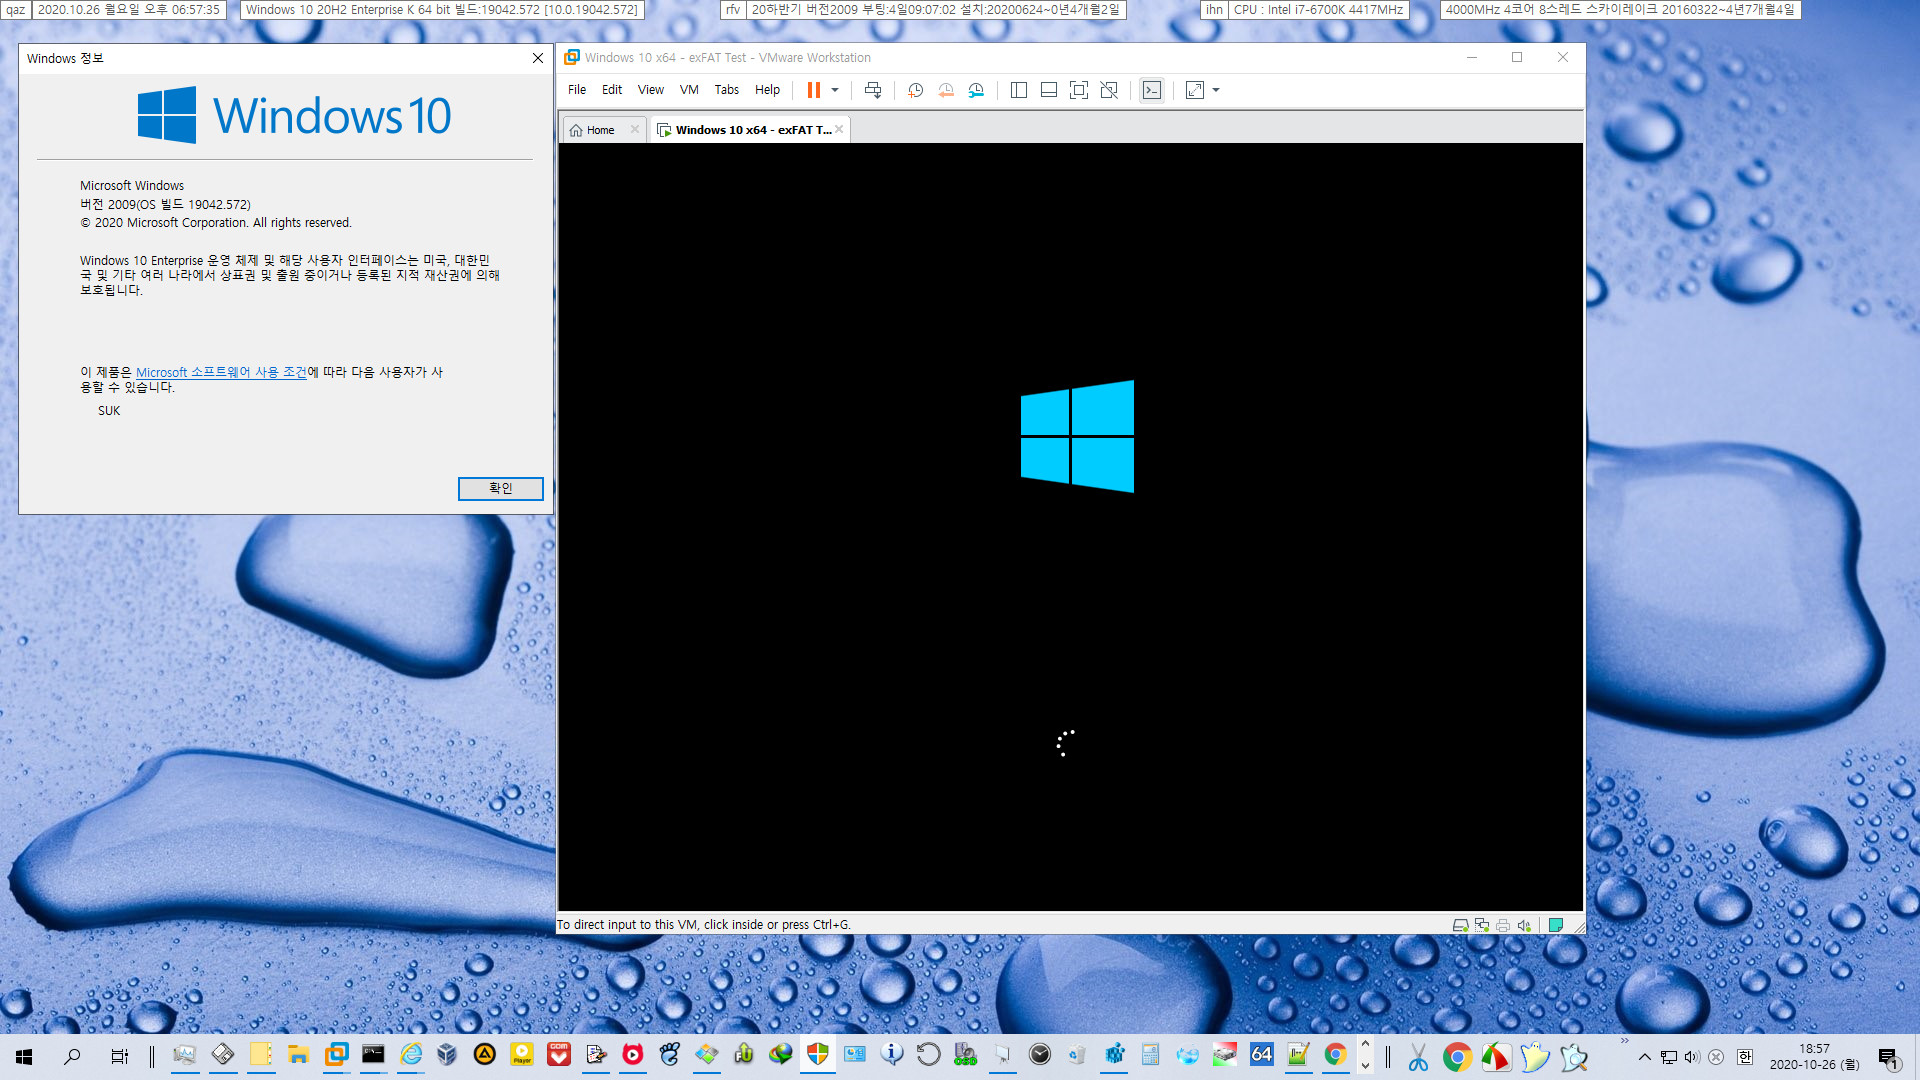Launch Internet Explorer from taskbar
Screen dimensions: 1920x1080
pyautogui.click(x=411, y=1054)
